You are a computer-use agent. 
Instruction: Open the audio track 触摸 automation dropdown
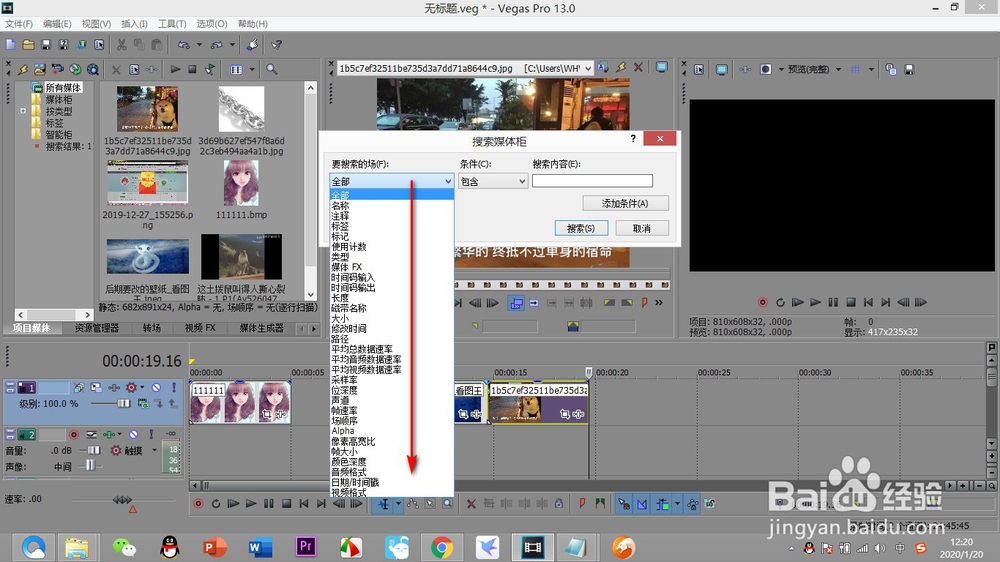(154, 450)
